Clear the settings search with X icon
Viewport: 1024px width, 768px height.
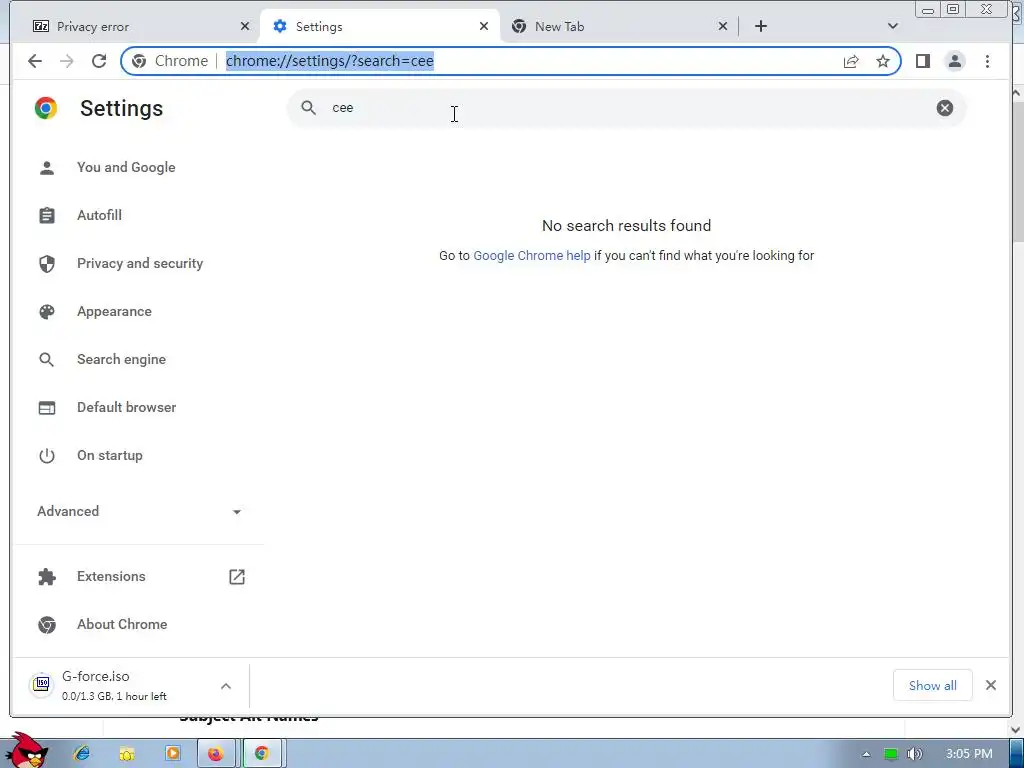944,108
